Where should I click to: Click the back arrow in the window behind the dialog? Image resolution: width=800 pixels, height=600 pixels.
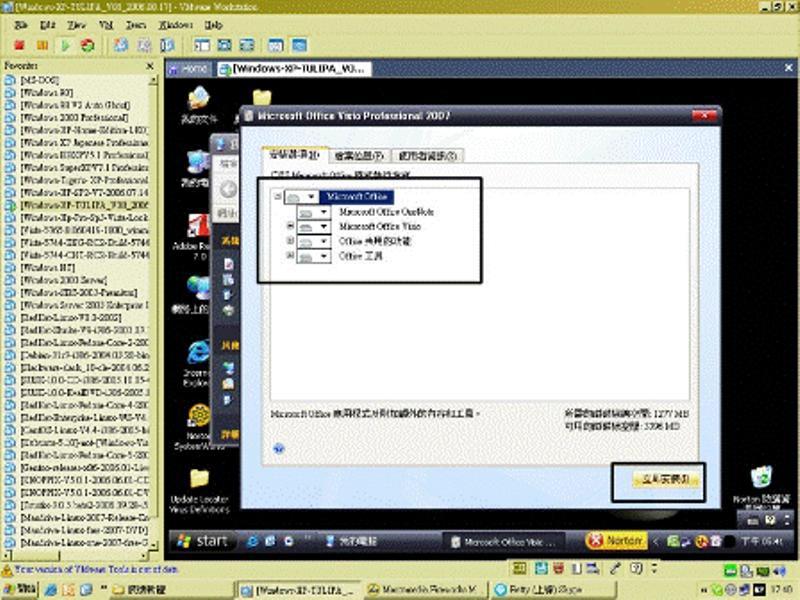228,189
